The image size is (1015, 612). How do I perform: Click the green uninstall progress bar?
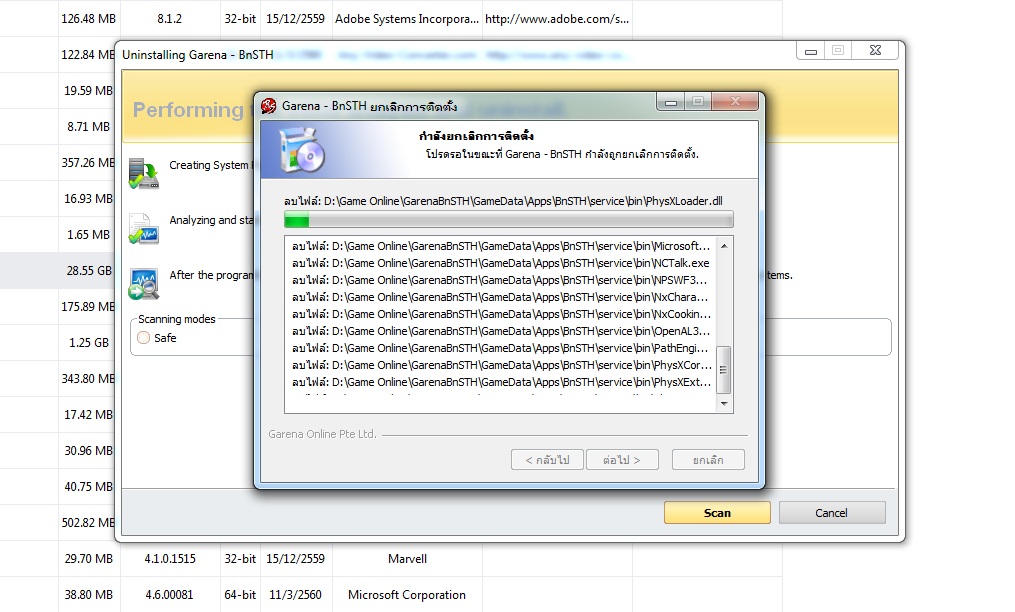pos(508,220)
